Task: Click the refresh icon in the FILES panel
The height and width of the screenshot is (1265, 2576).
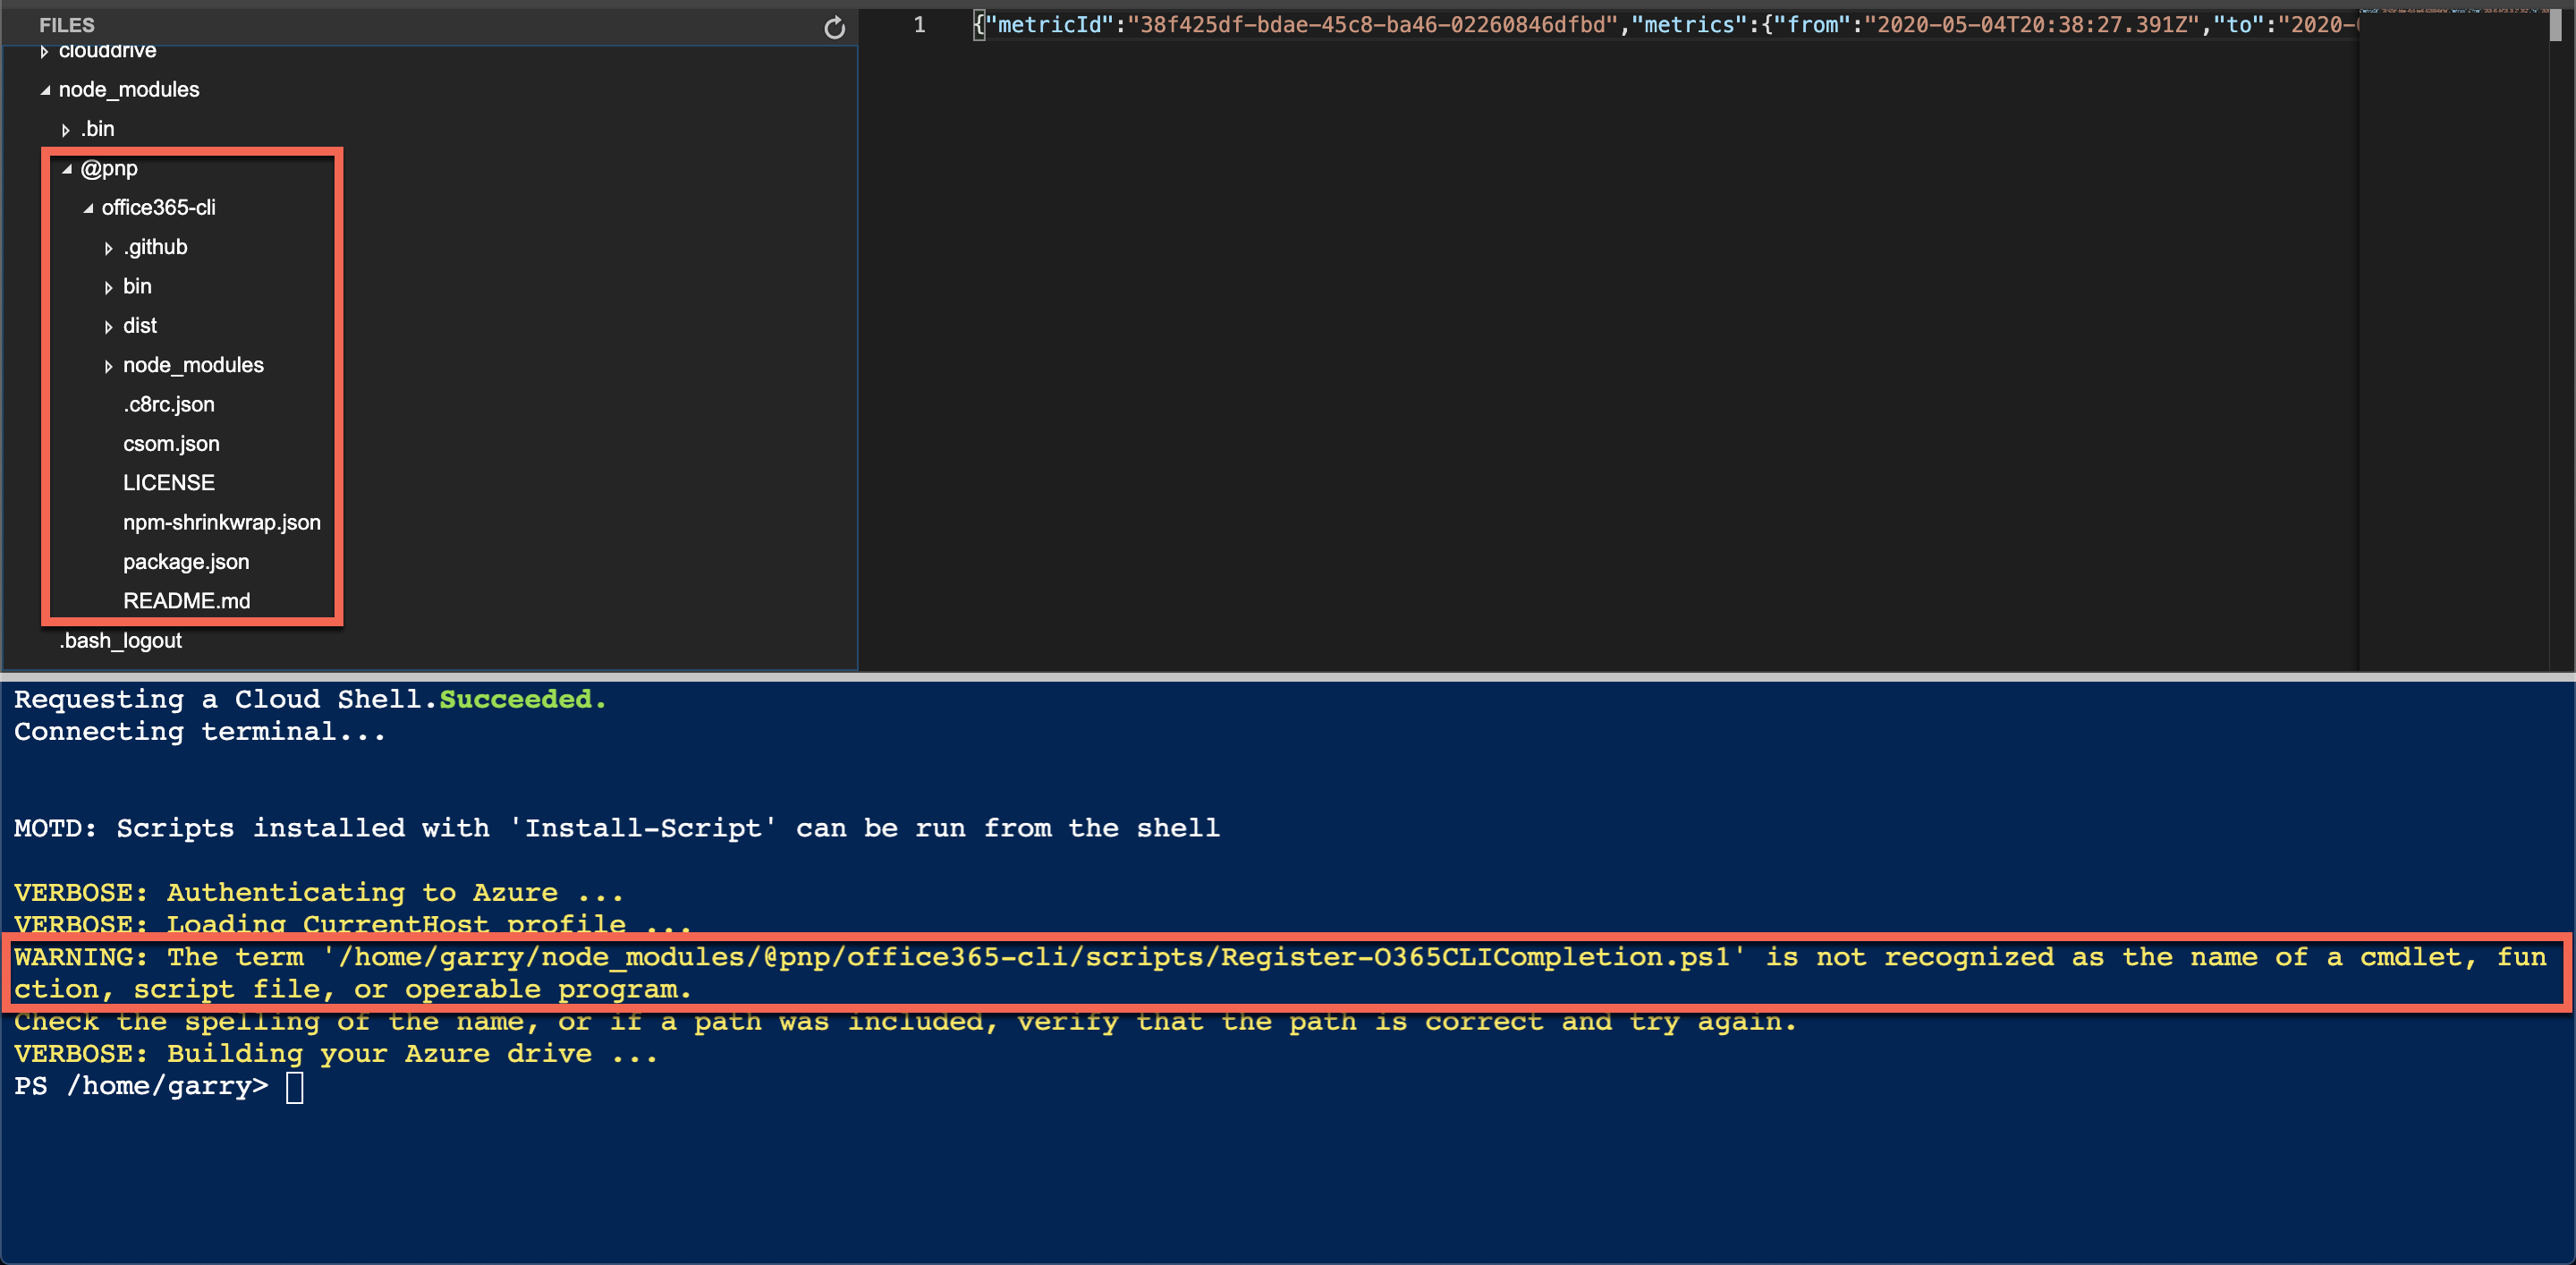Action: (x=836, y=27)
